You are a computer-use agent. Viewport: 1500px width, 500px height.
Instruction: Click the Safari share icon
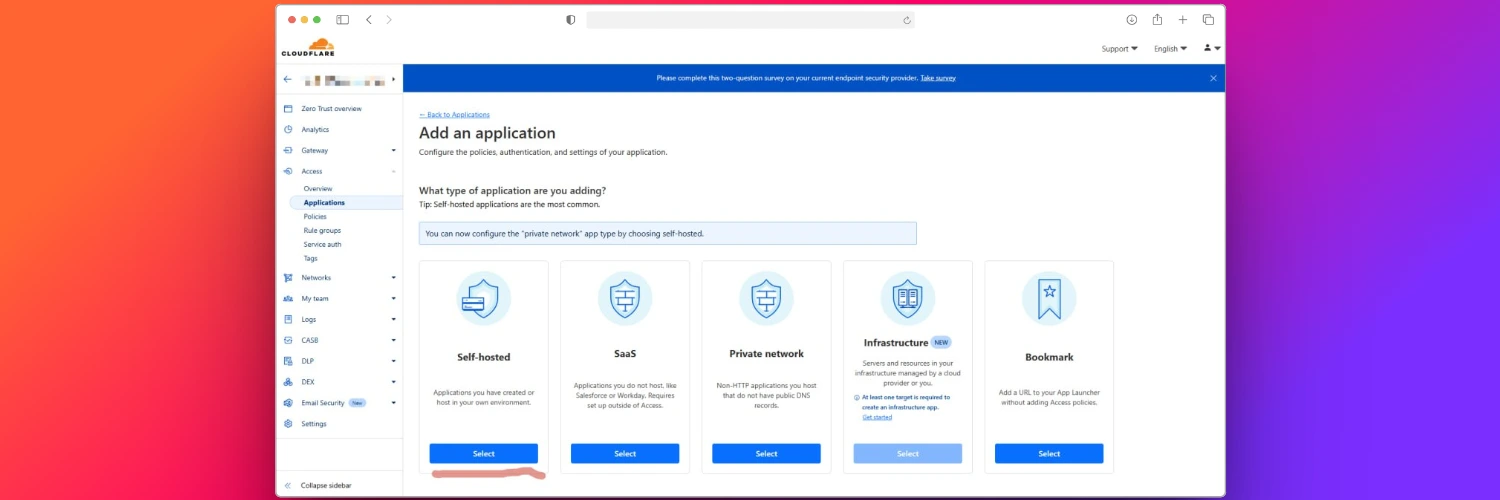(x=1157, y=20)
